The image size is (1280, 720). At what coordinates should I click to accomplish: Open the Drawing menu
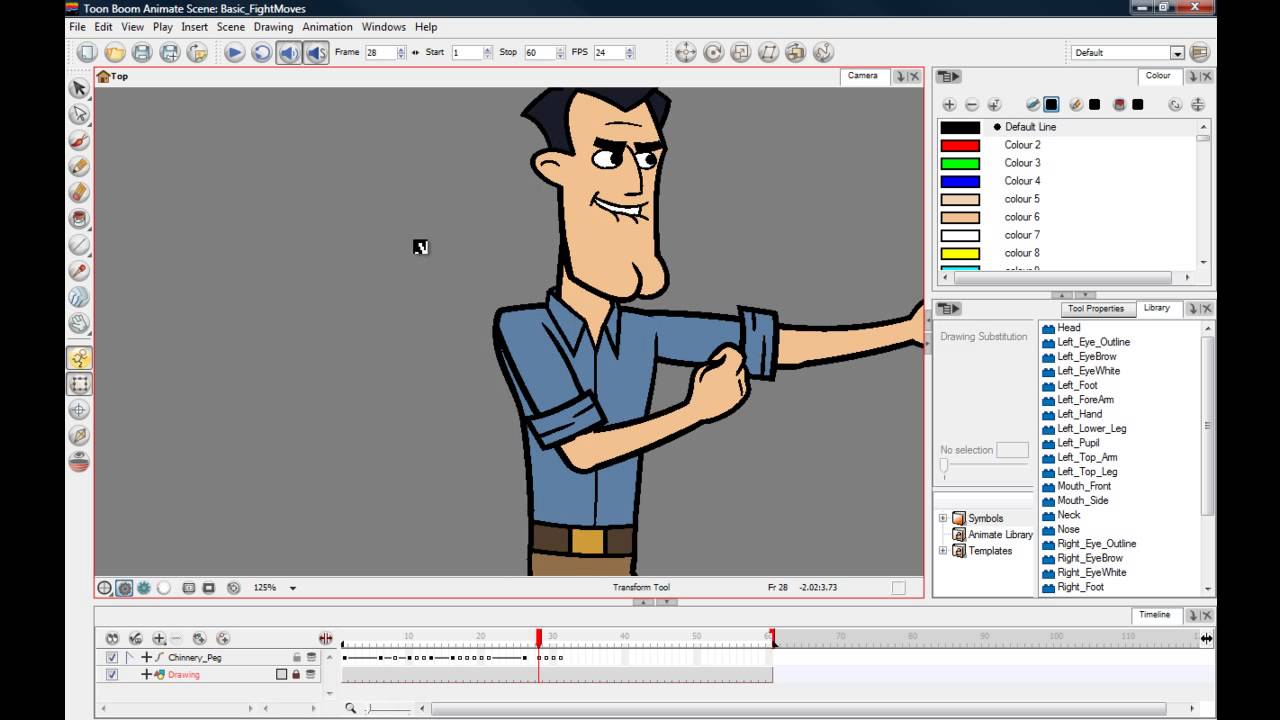pos(273,27)
